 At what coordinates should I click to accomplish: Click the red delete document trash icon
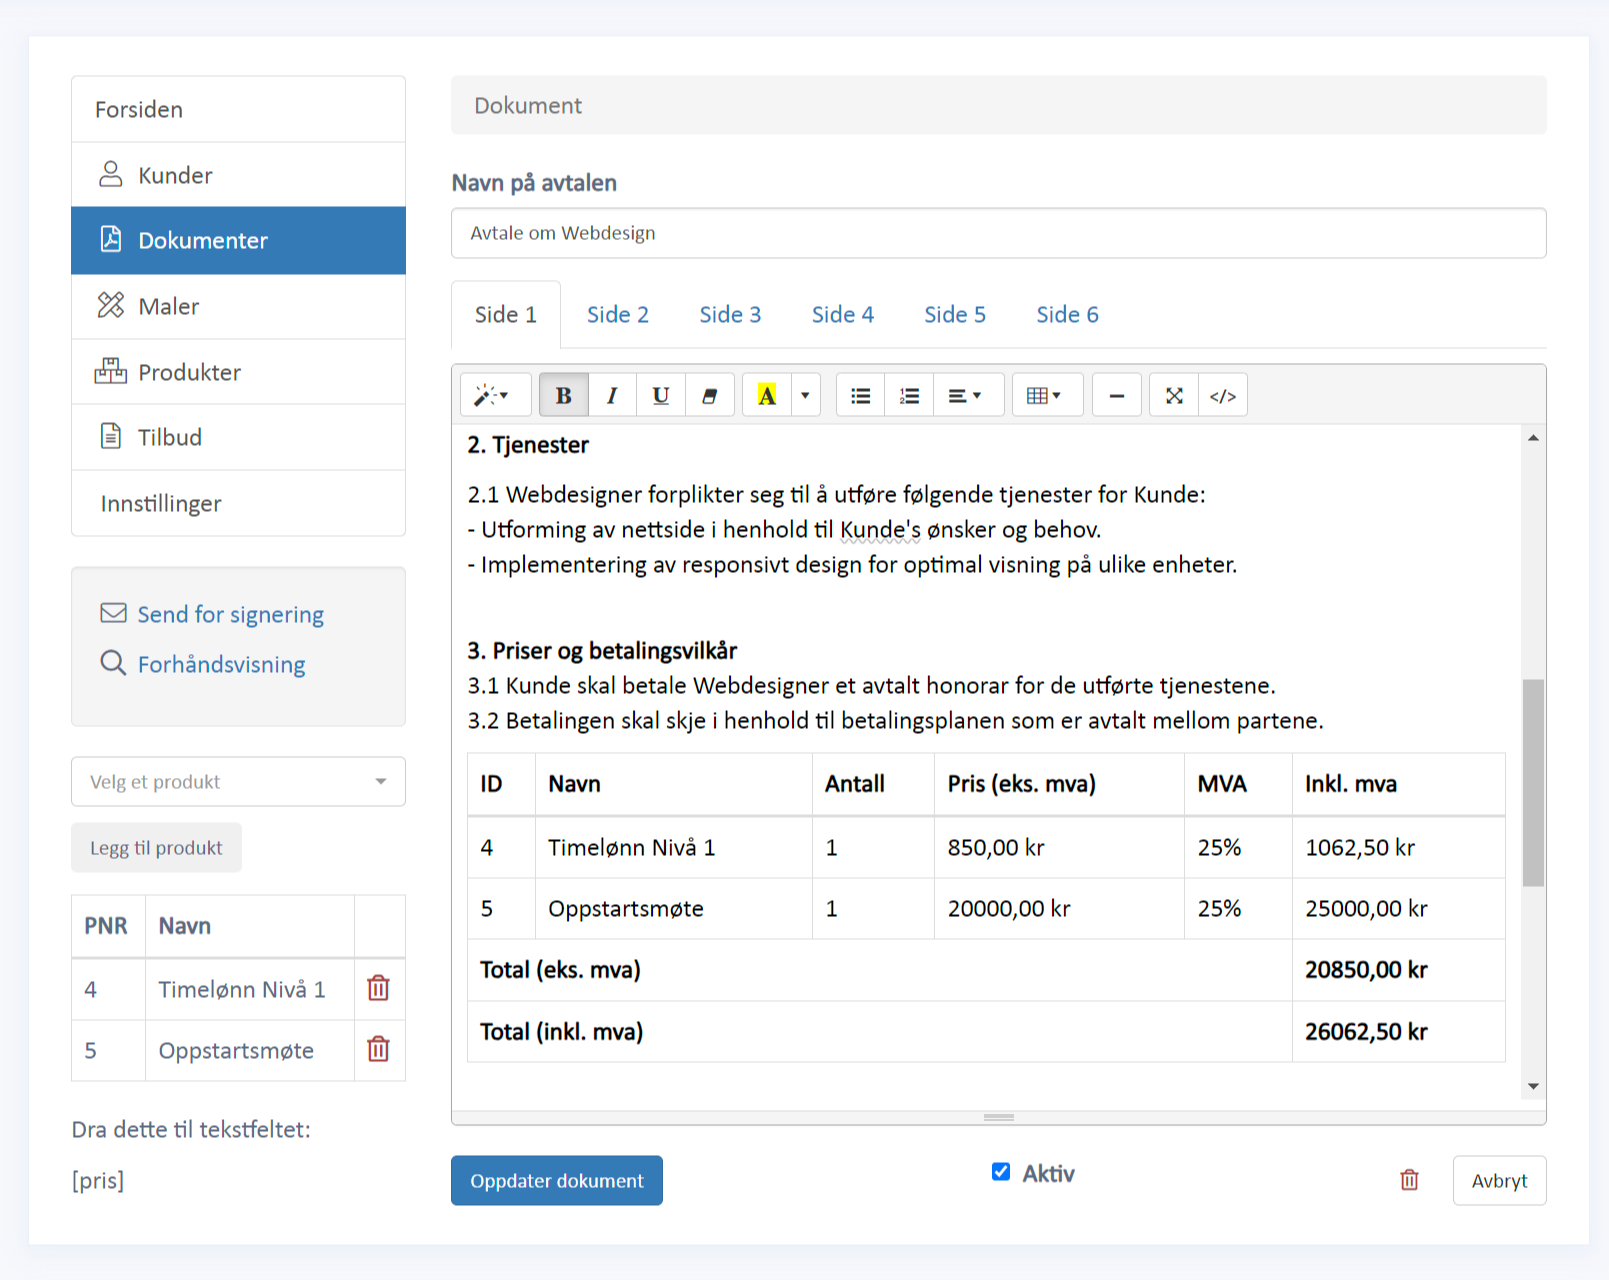click(1410, 1180)
